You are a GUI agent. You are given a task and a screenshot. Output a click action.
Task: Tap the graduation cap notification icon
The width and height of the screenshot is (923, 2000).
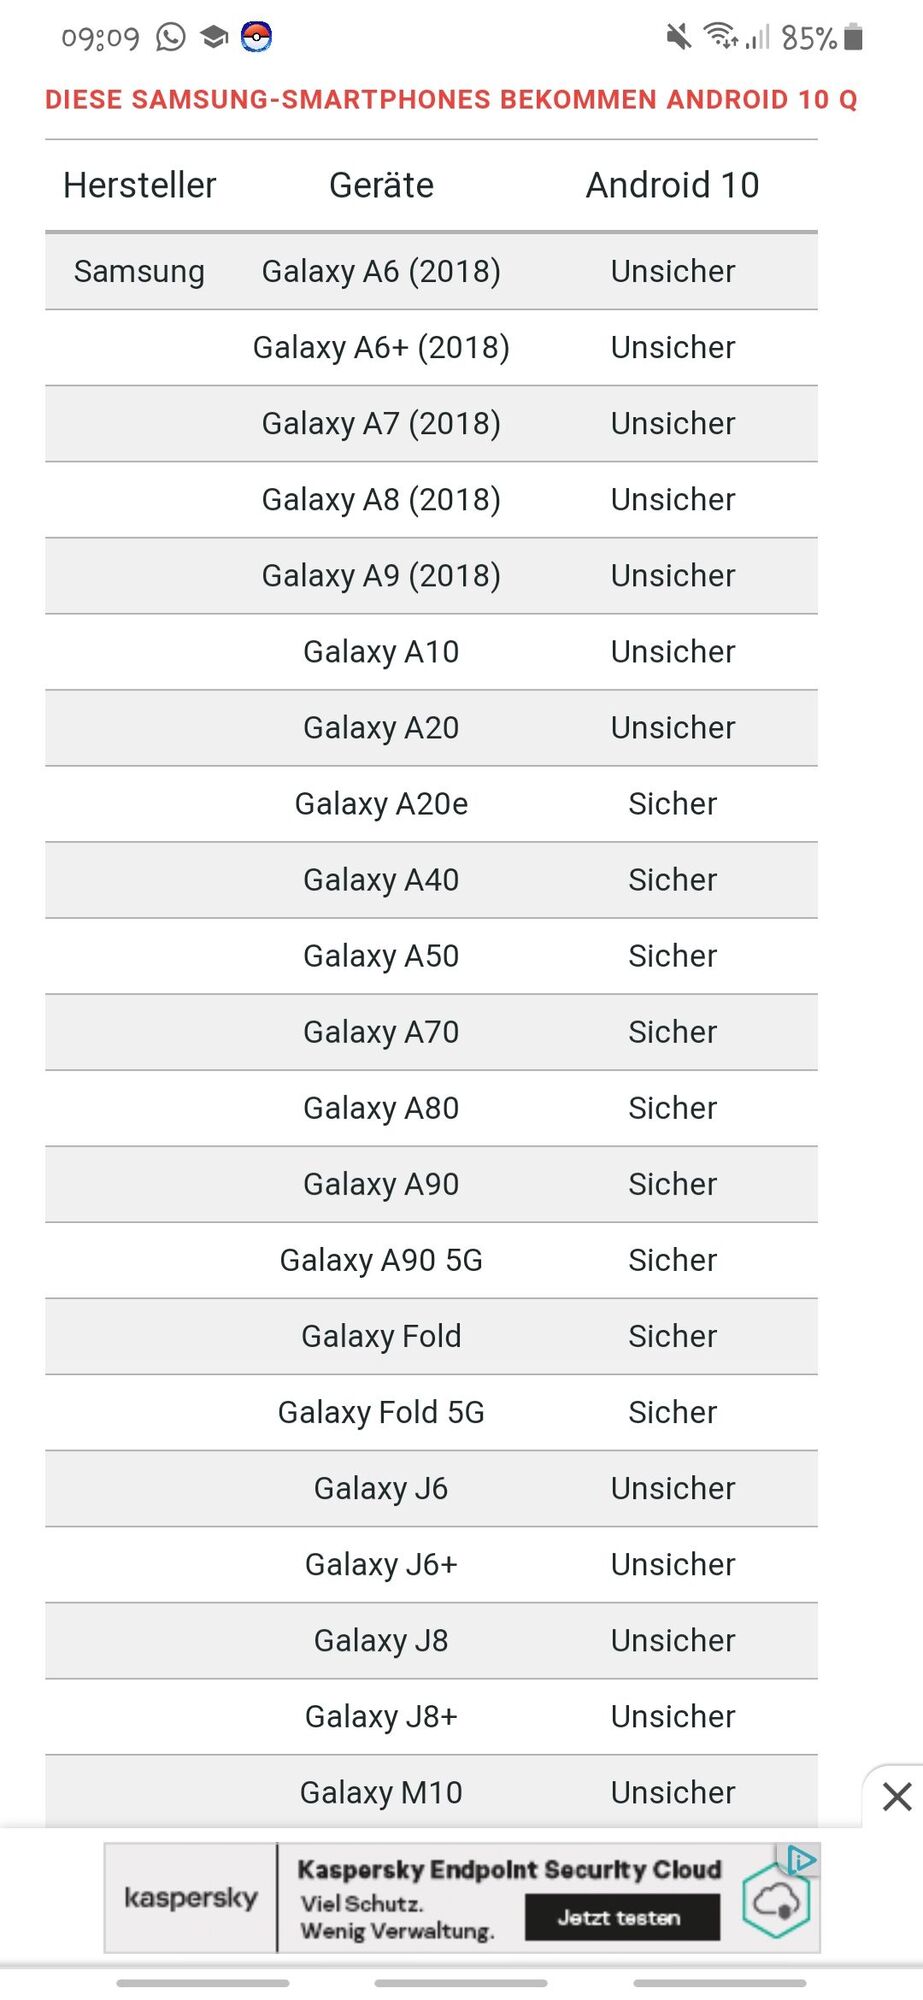pos(214,37)
